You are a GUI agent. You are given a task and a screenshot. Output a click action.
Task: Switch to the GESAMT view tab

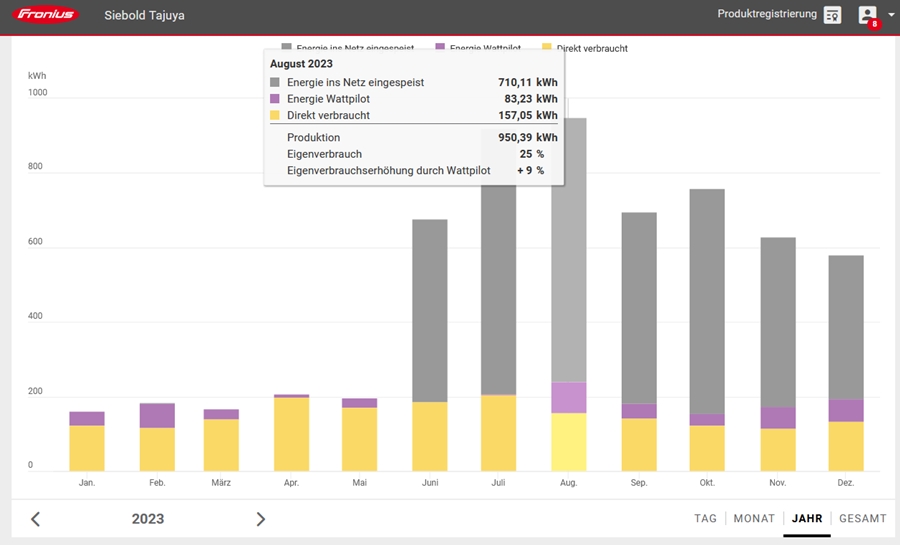pos(862,519)
